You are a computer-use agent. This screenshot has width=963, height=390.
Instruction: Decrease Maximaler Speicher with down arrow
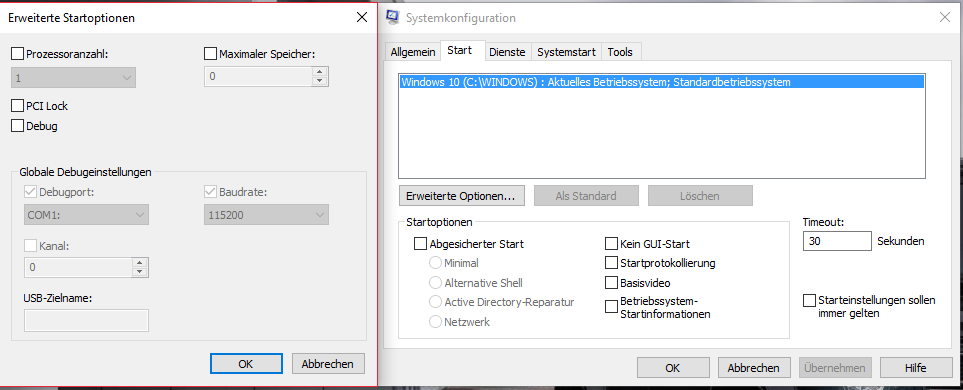pyautogui.click(x=319, y=81)
